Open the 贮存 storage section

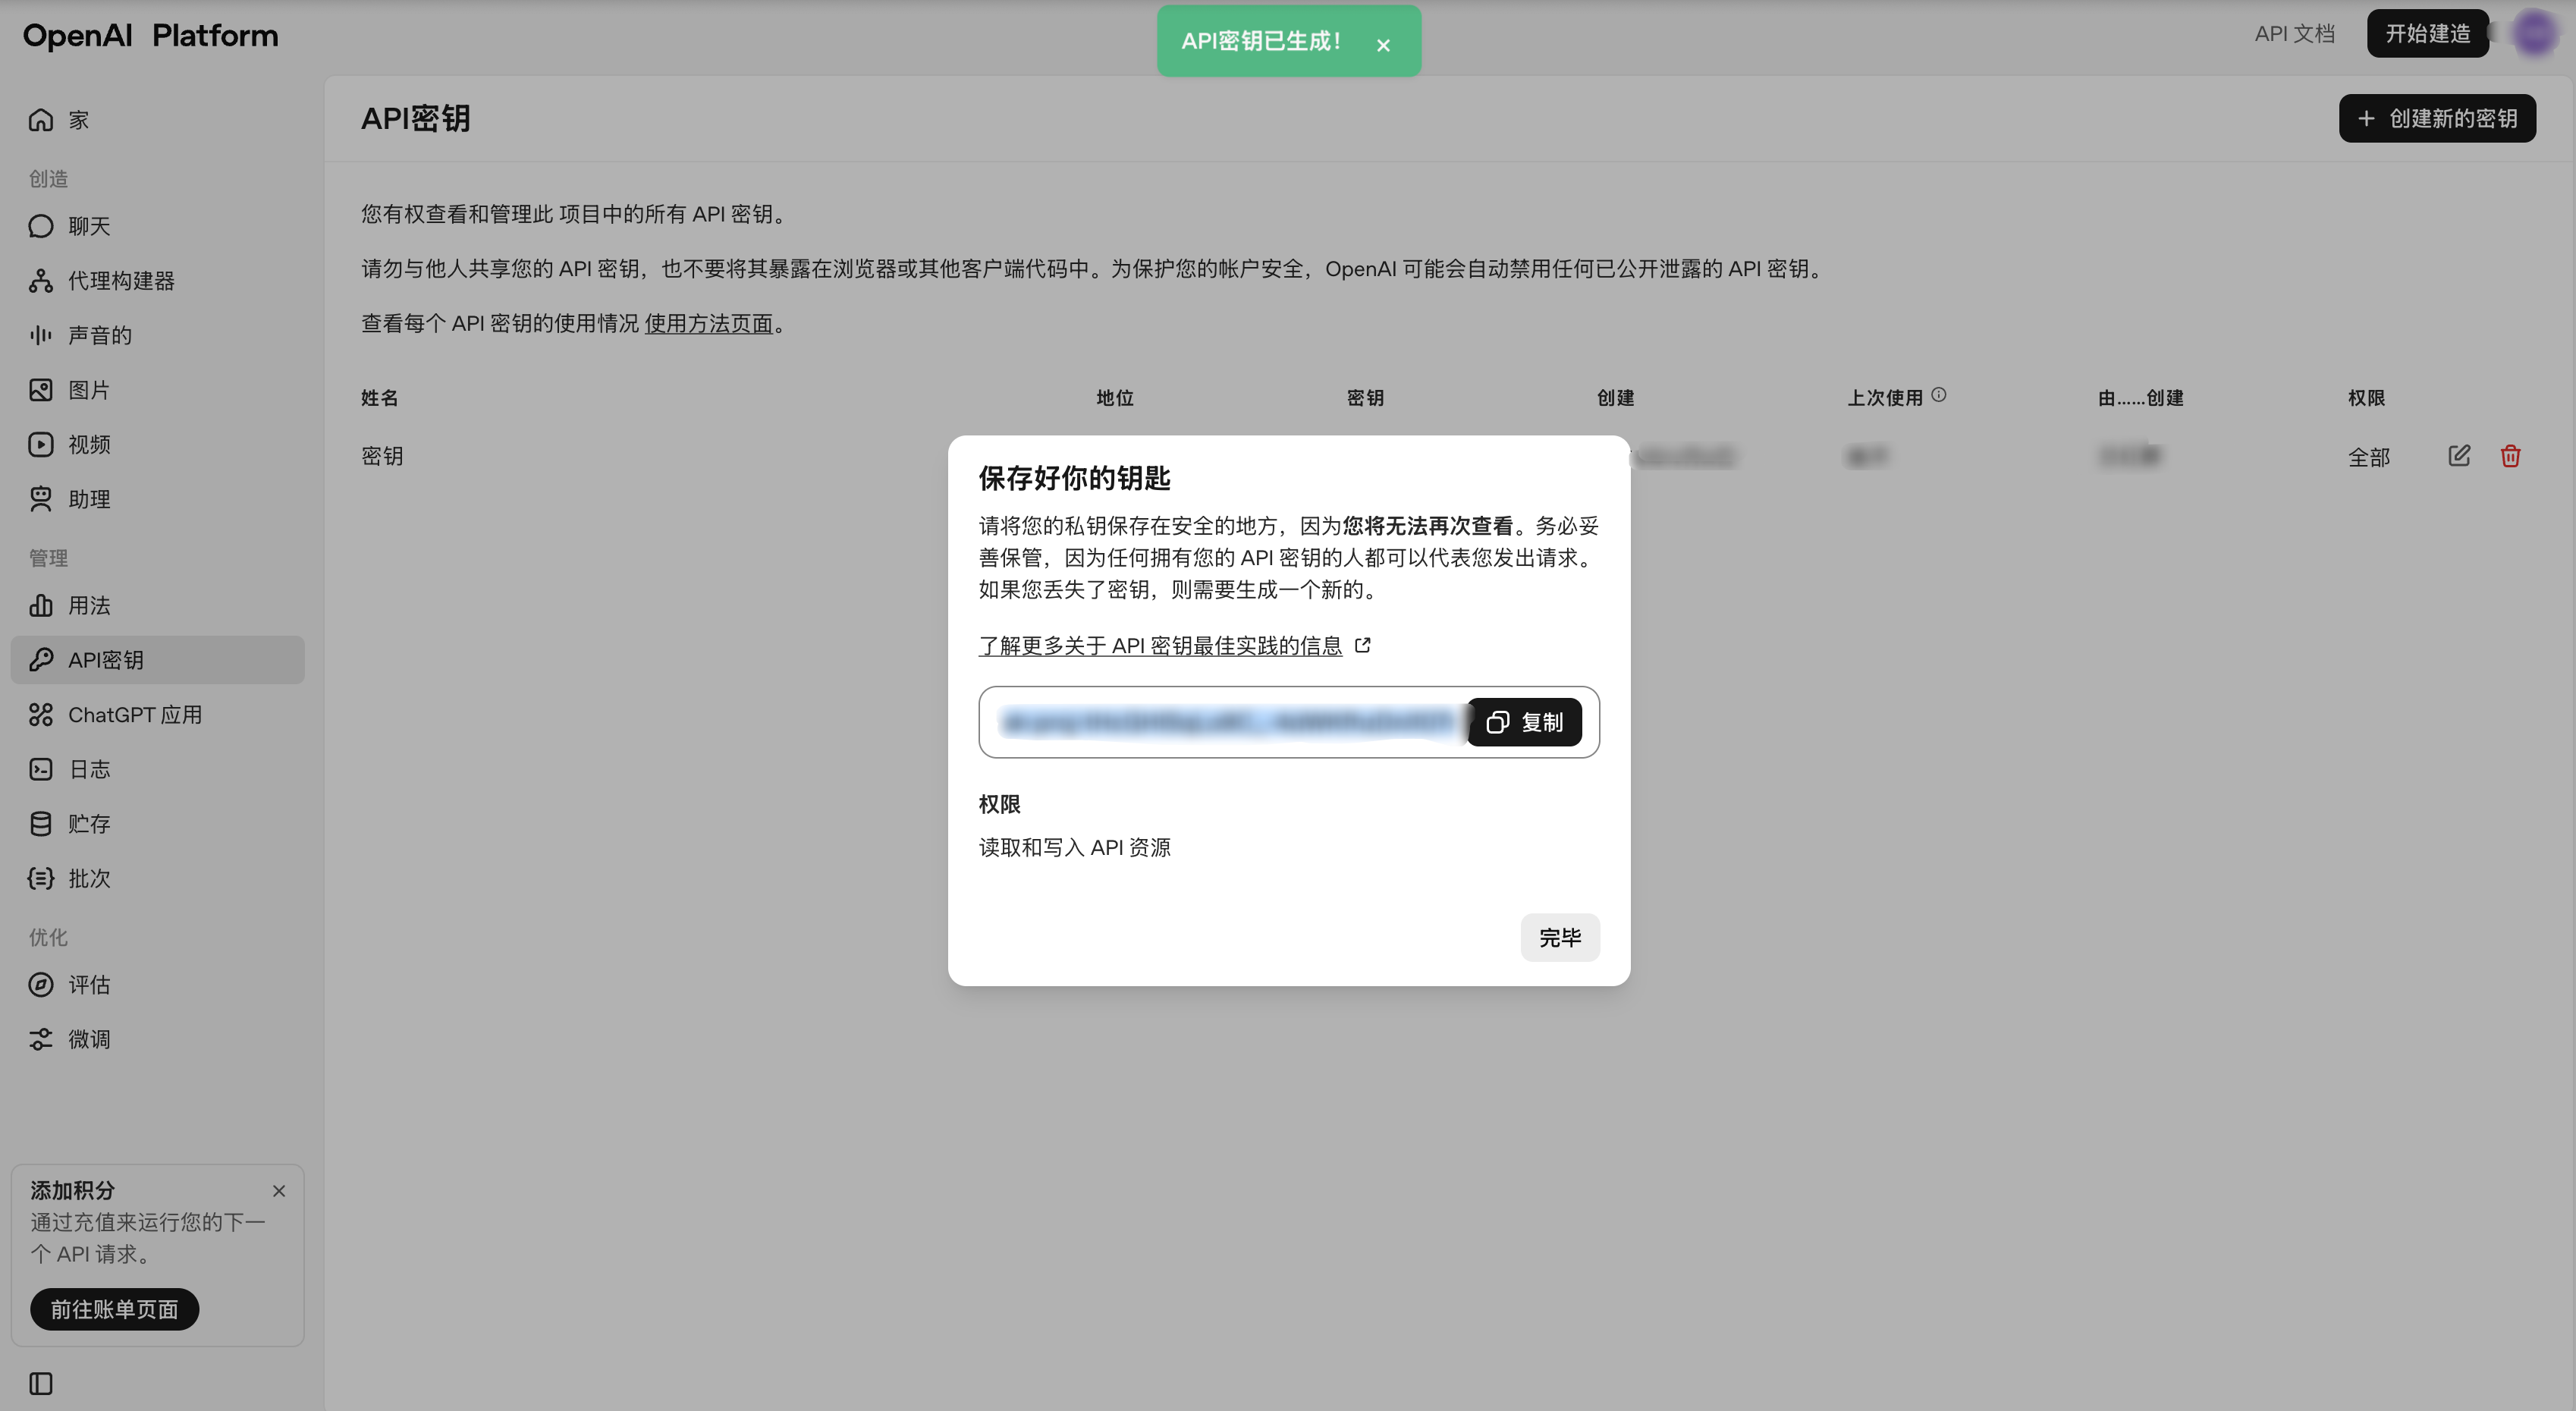tap(89, 823)
